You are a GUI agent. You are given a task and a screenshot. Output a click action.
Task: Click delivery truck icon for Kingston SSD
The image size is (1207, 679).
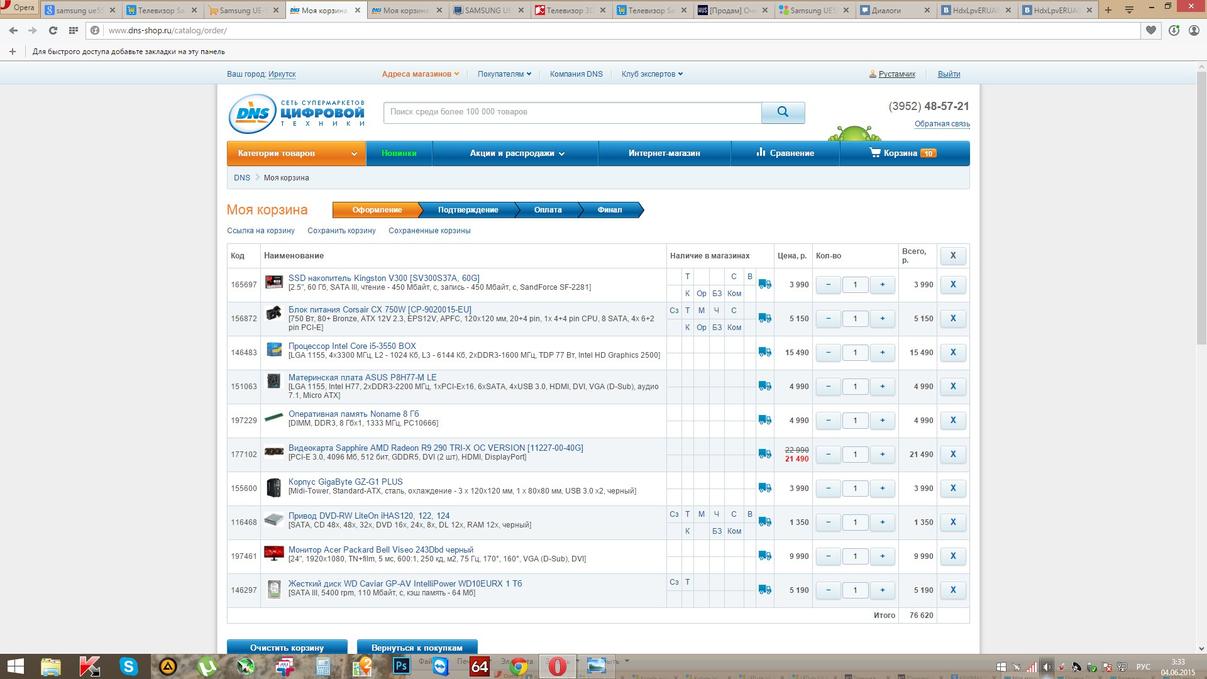[x=765, y=285]
